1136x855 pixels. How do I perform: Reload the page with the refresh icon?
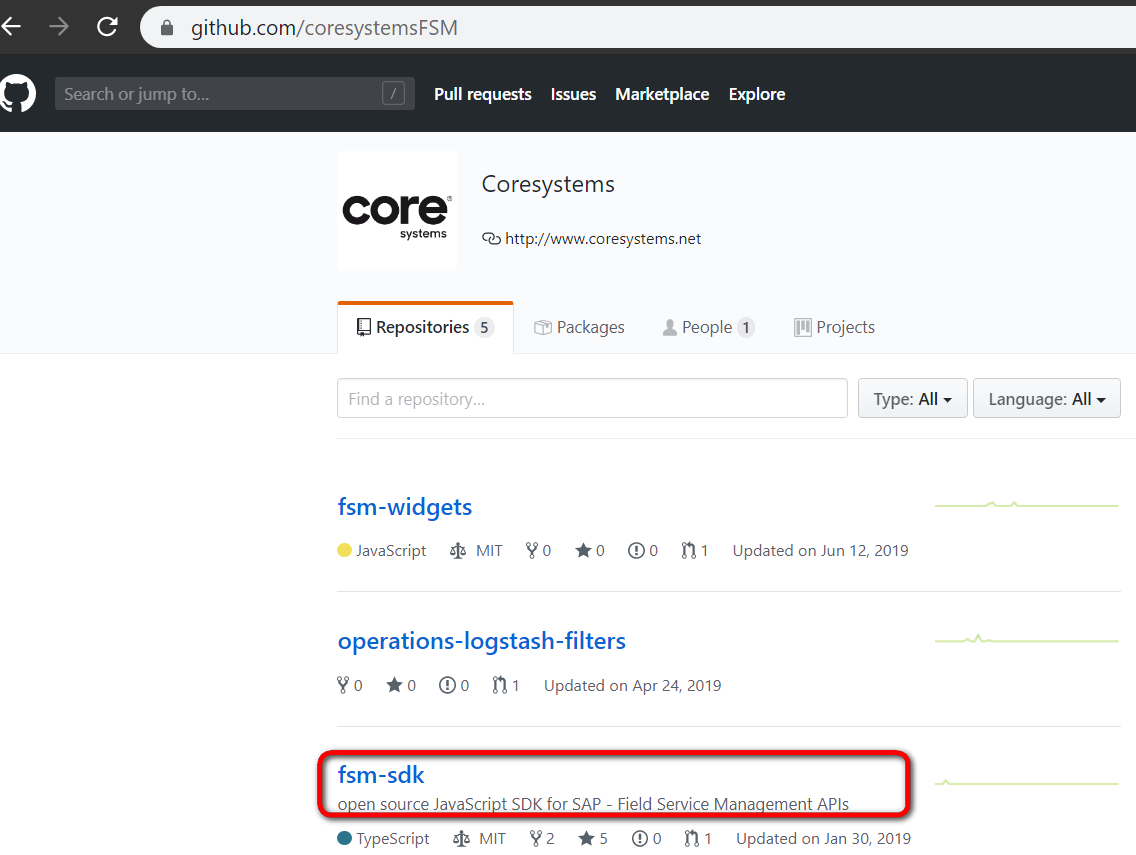click(x=107, y=28)
